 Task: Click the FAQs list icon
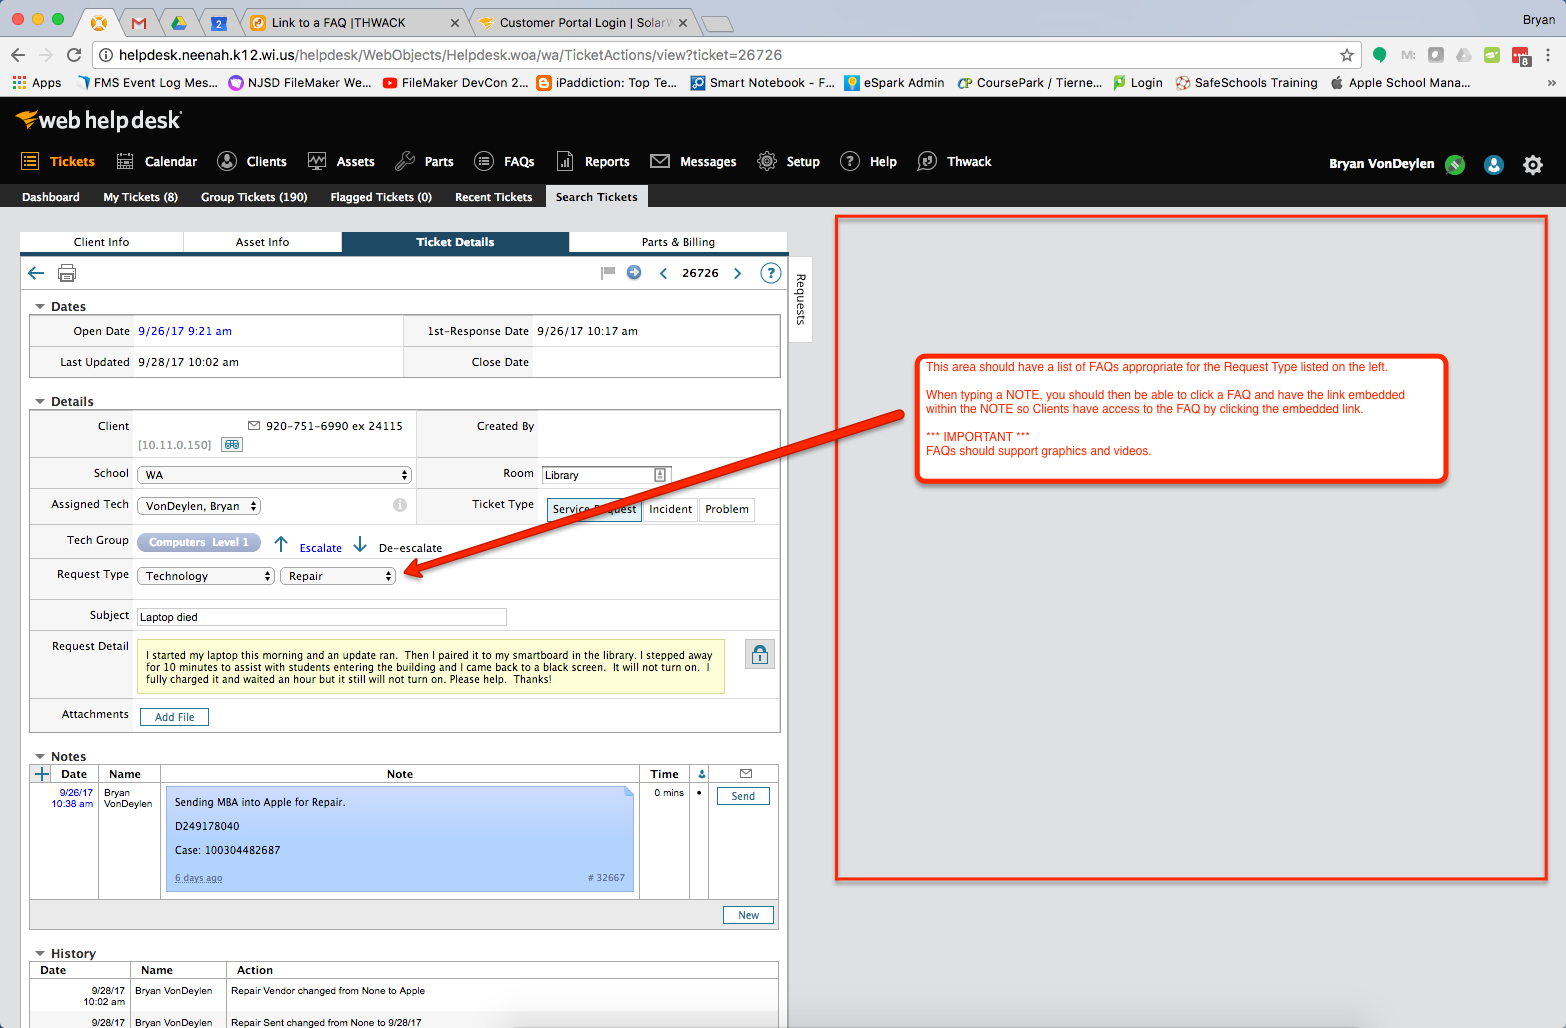coord(484,161)
